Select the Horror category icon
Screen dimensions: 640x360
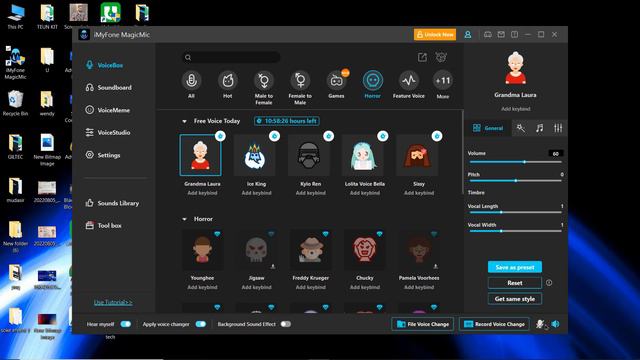pos(373,81)
